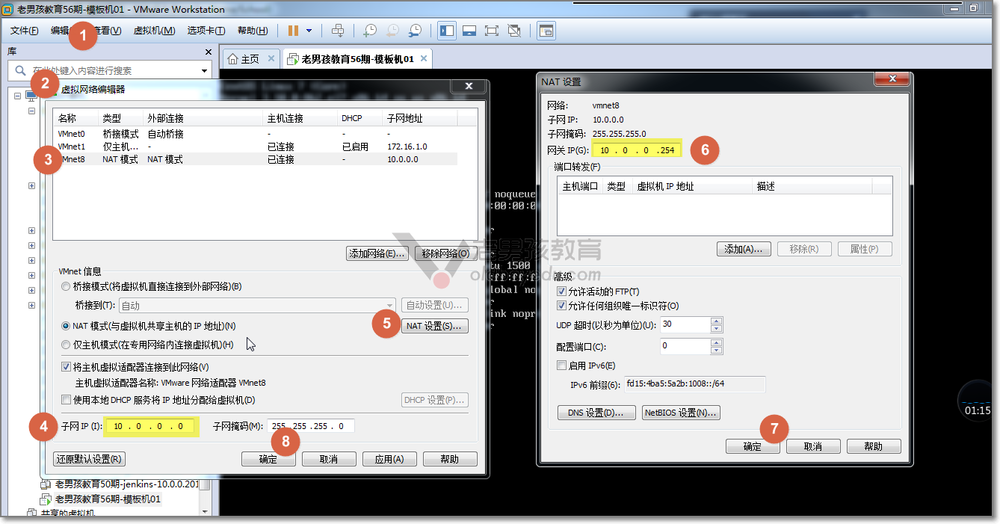Click the UDP 超时 value field

click(x=685, y=324)
